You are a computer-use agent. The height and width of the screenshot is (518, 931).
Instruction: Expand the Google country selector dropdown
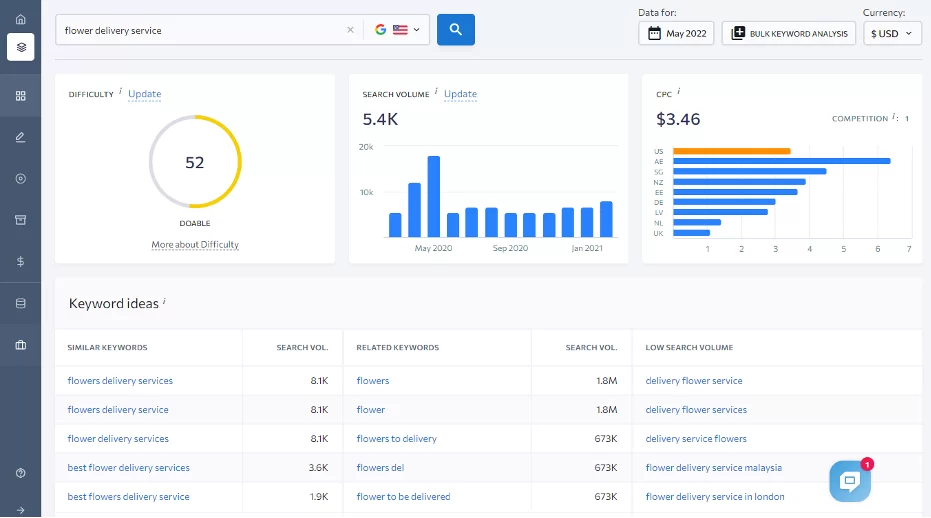pos(396,30)
